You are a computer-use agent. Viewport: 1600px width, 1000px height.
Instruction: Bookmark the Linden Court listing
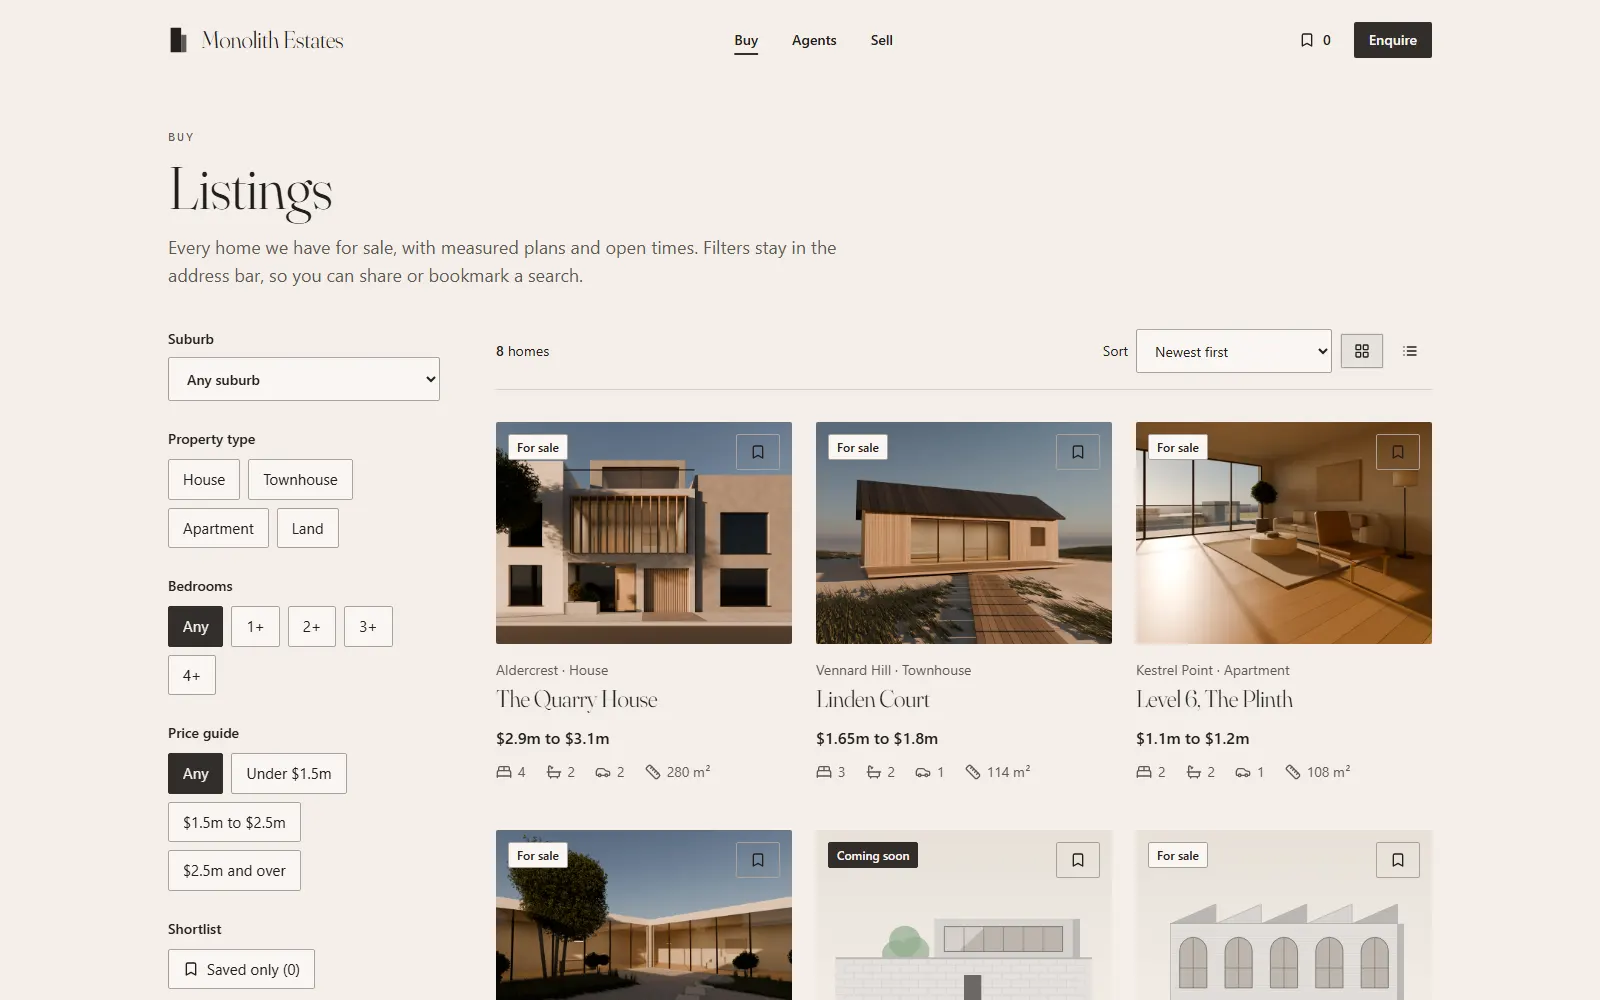1078,452
